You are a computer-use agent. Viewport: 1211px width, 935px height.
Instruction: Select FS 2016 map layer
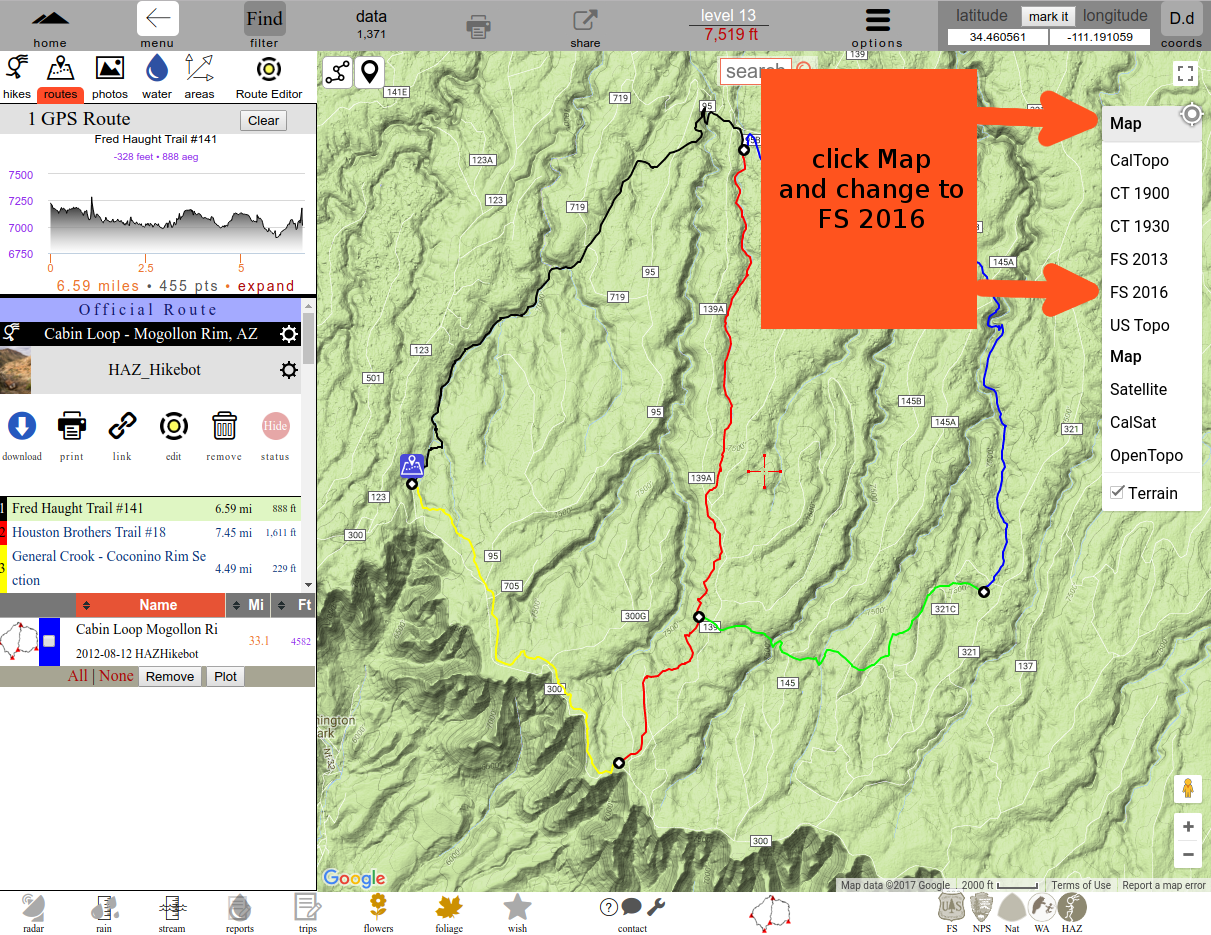tap(1139, 292)
